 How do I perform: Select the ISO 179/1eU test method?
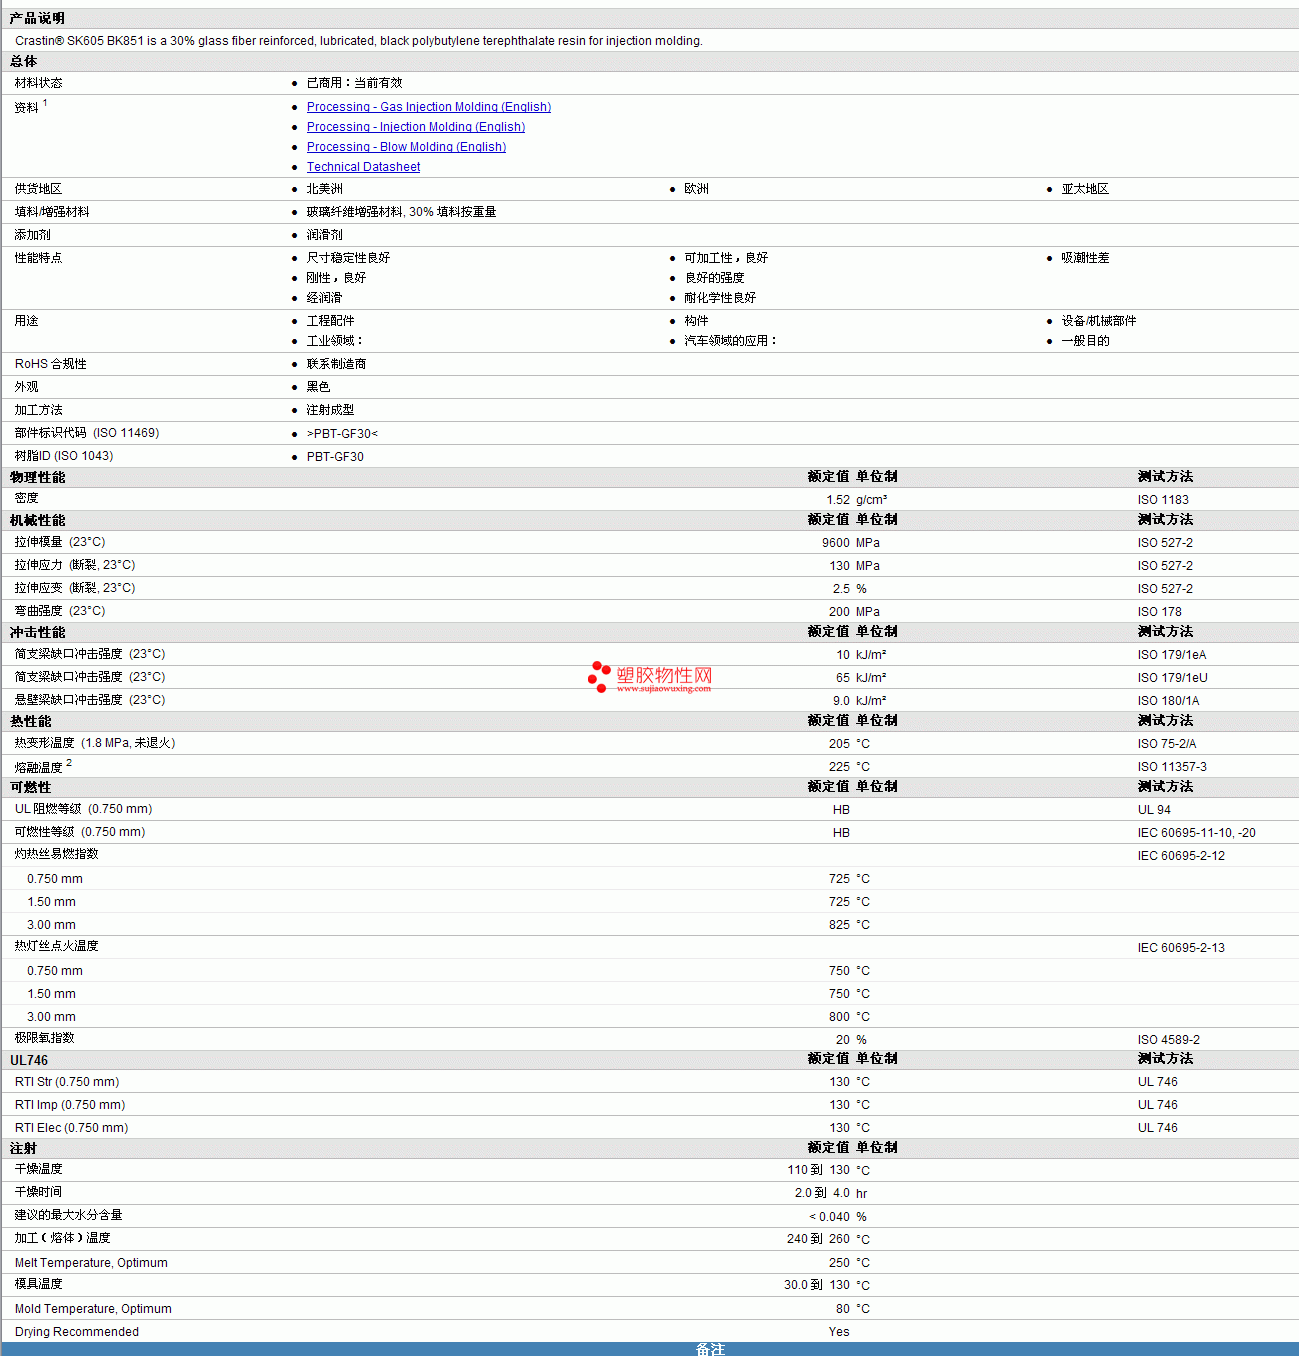click(x=1173, y=678)
